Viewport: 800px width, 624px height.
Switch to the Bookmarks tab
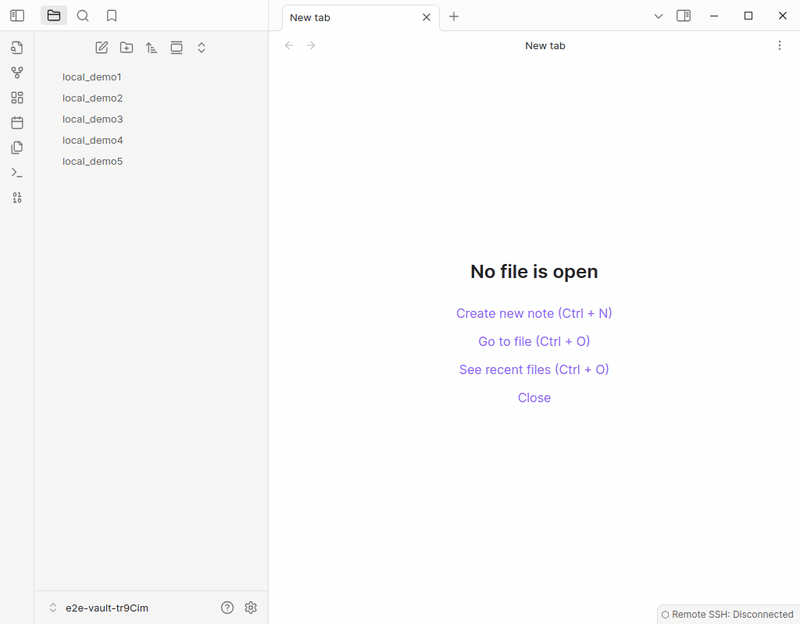coord(112,16)
